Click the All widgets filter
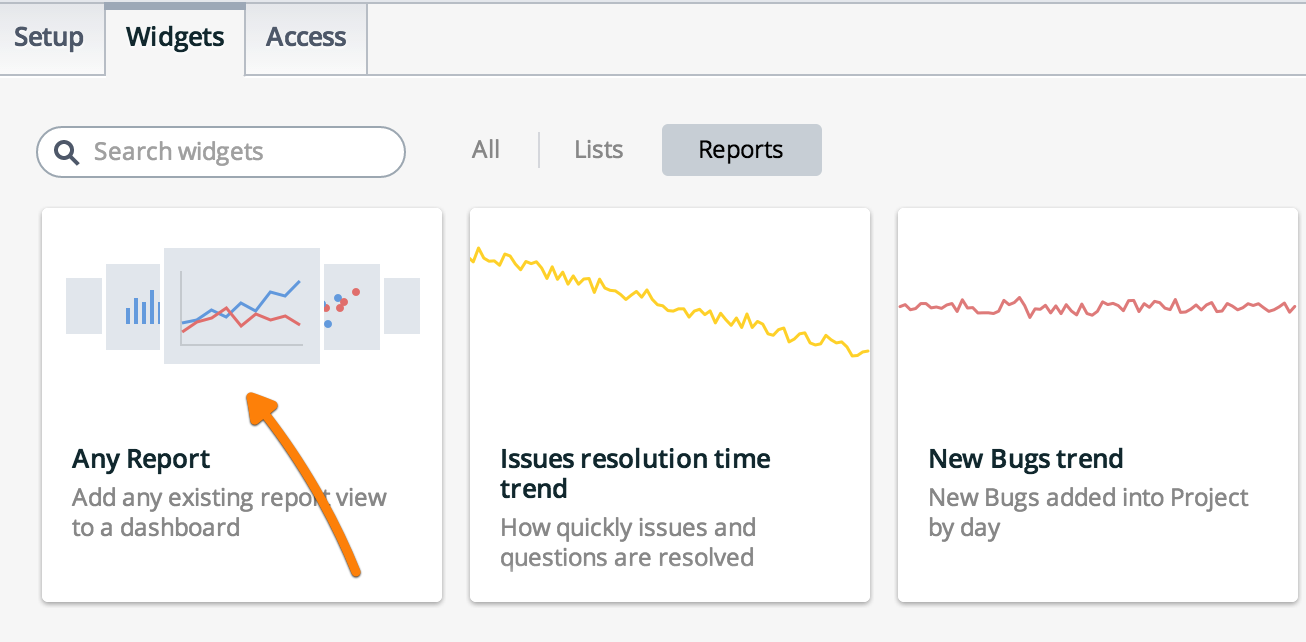Viewport: 1306px width, 642px height. [486, 150]
